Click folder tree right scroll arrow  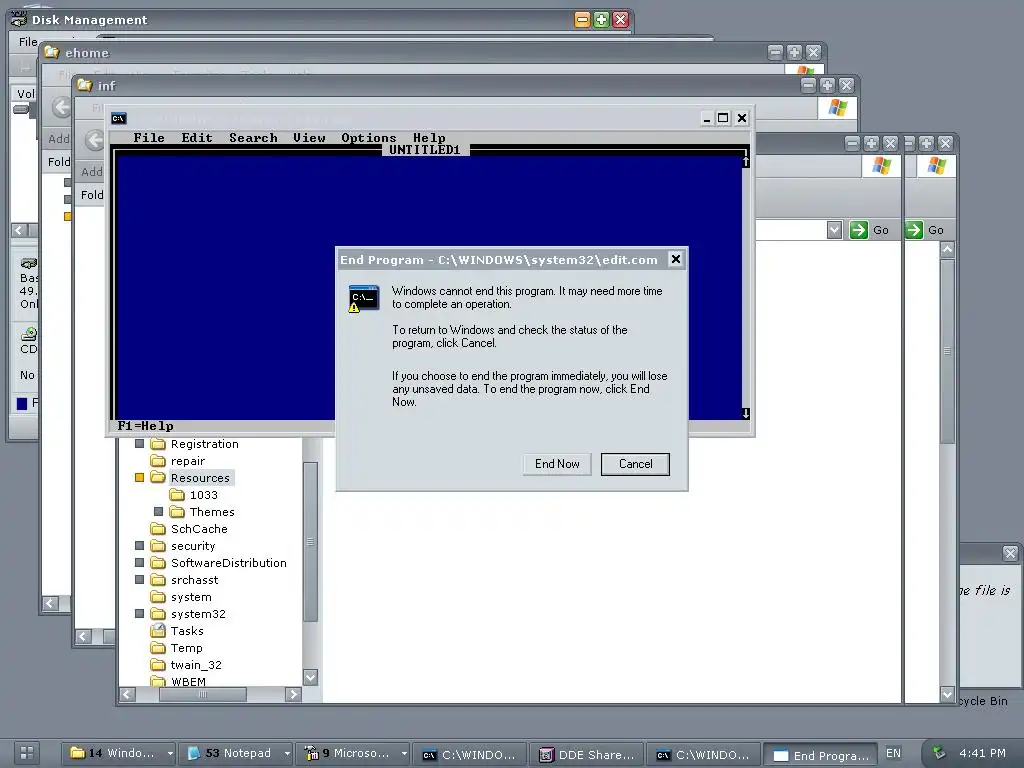coord(293,694)
